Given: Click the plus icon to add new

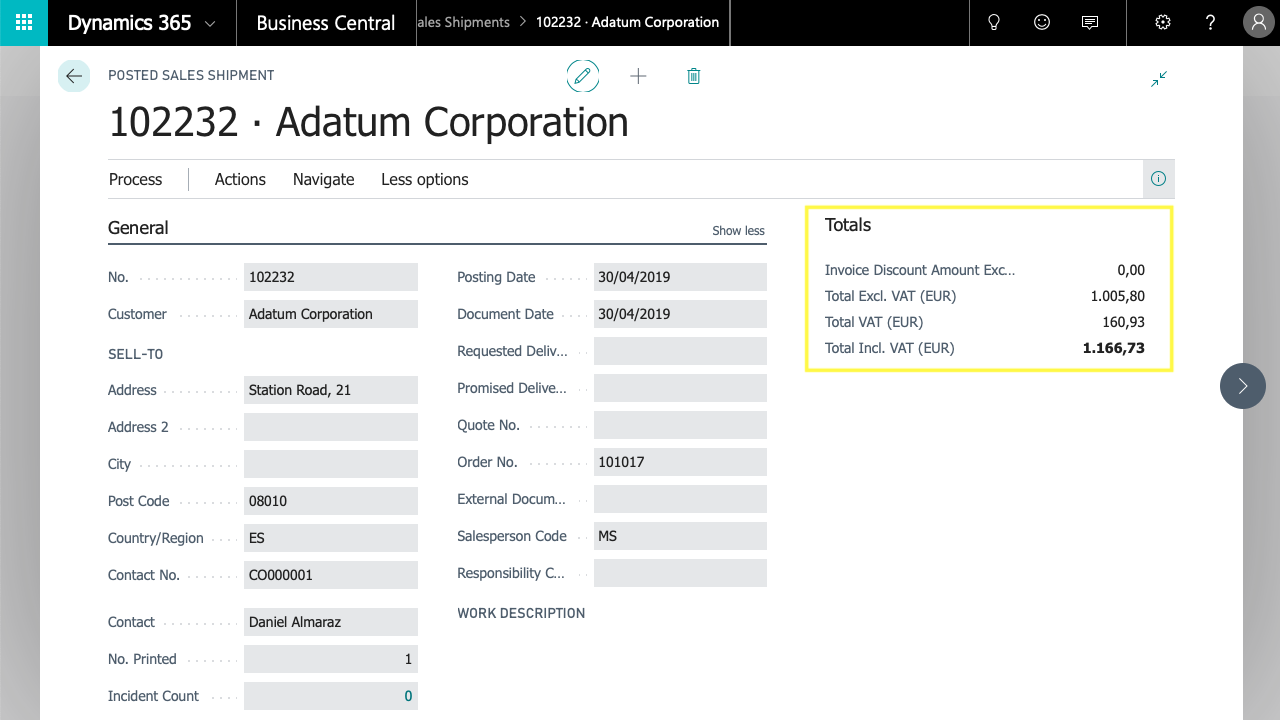Looking at the screenshot, I should coord(638,76).
